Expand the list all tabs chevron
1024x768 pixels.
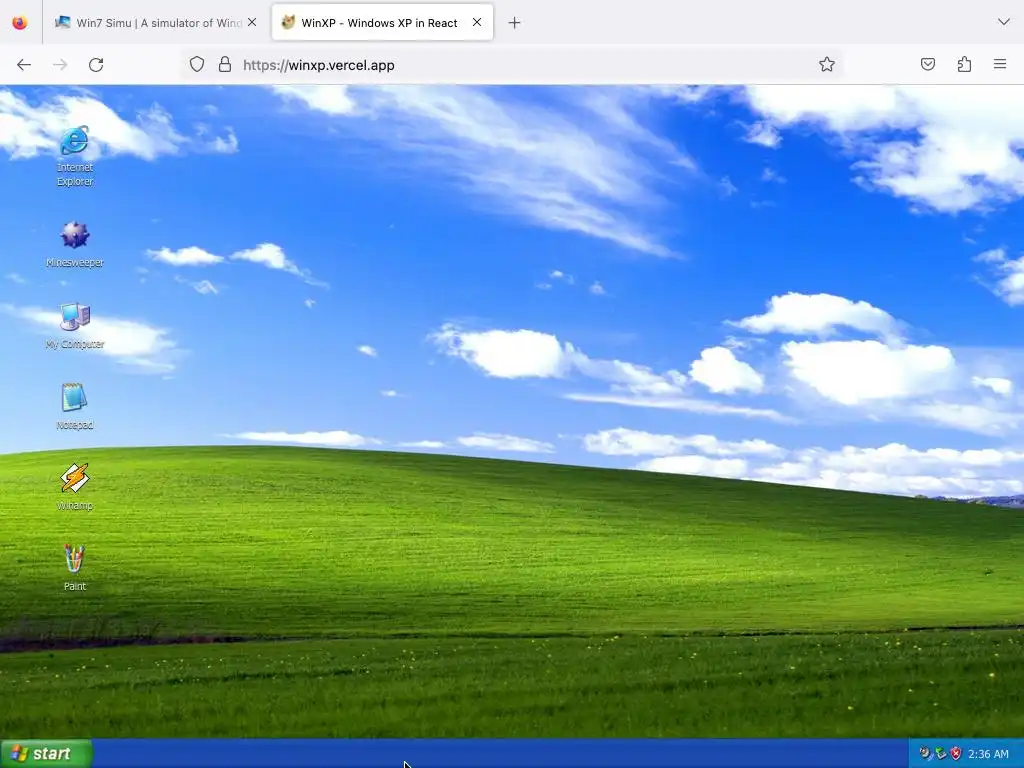1003,22
